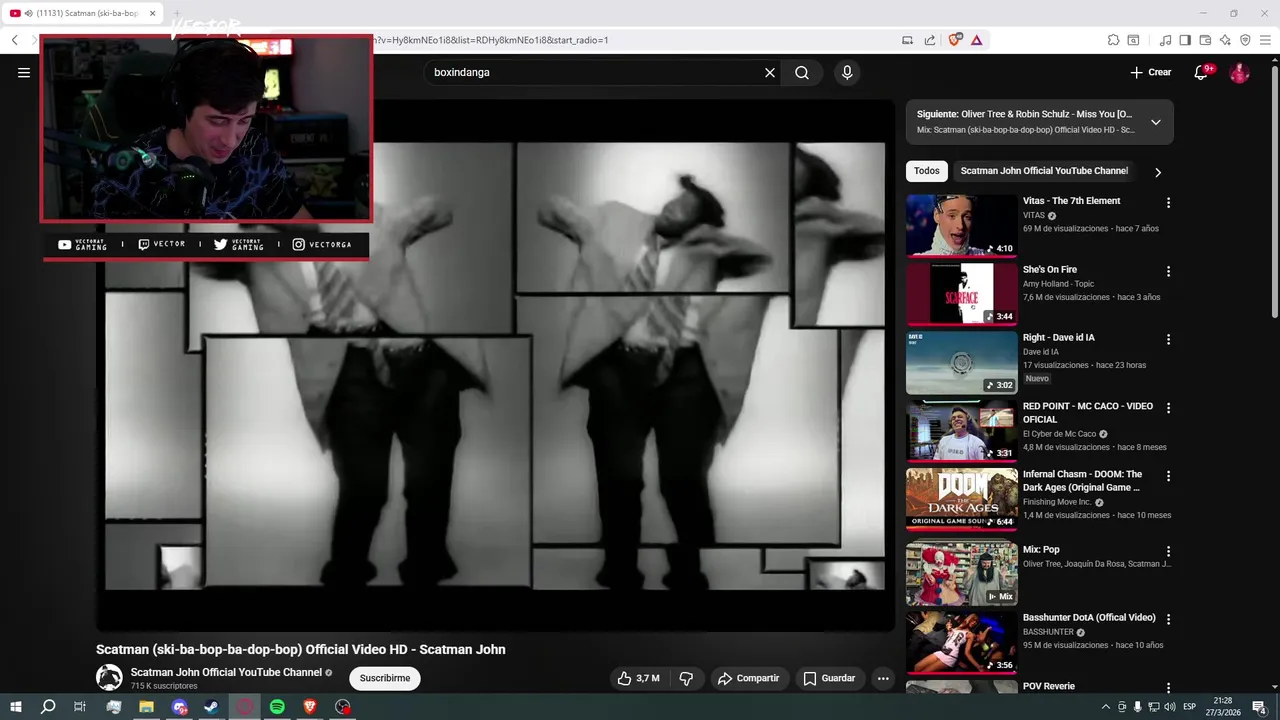Open the system volume speaker icon
Image resolution: width=1280 pixels, height=720 pixels.
tap(1169, 707)
